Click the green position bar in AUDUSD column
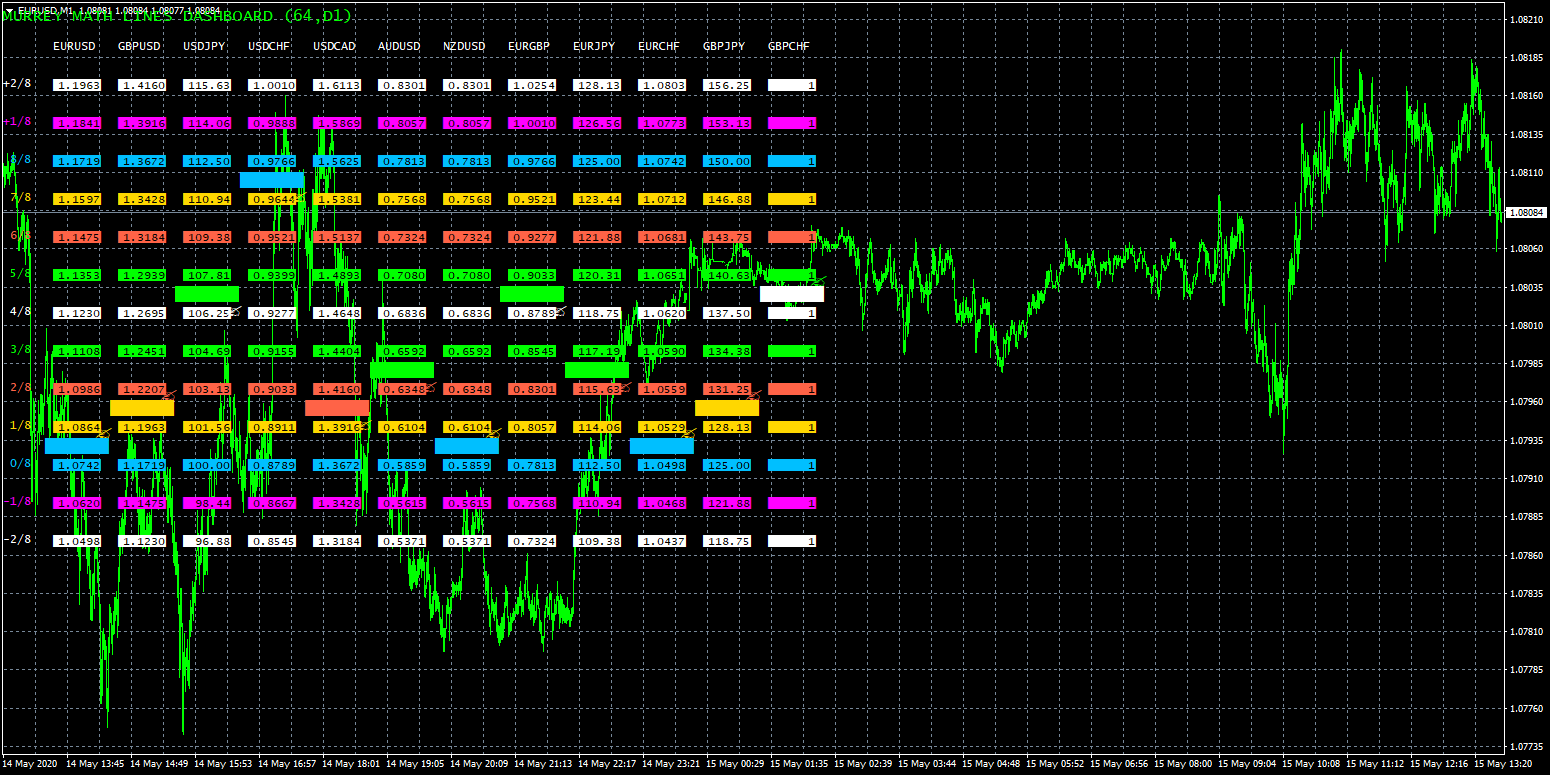 (402, 370)
